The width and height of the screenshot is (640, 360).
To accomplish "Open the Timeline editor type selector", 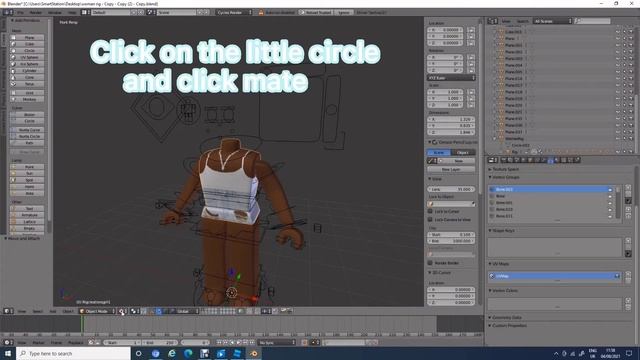I will 8,342.
